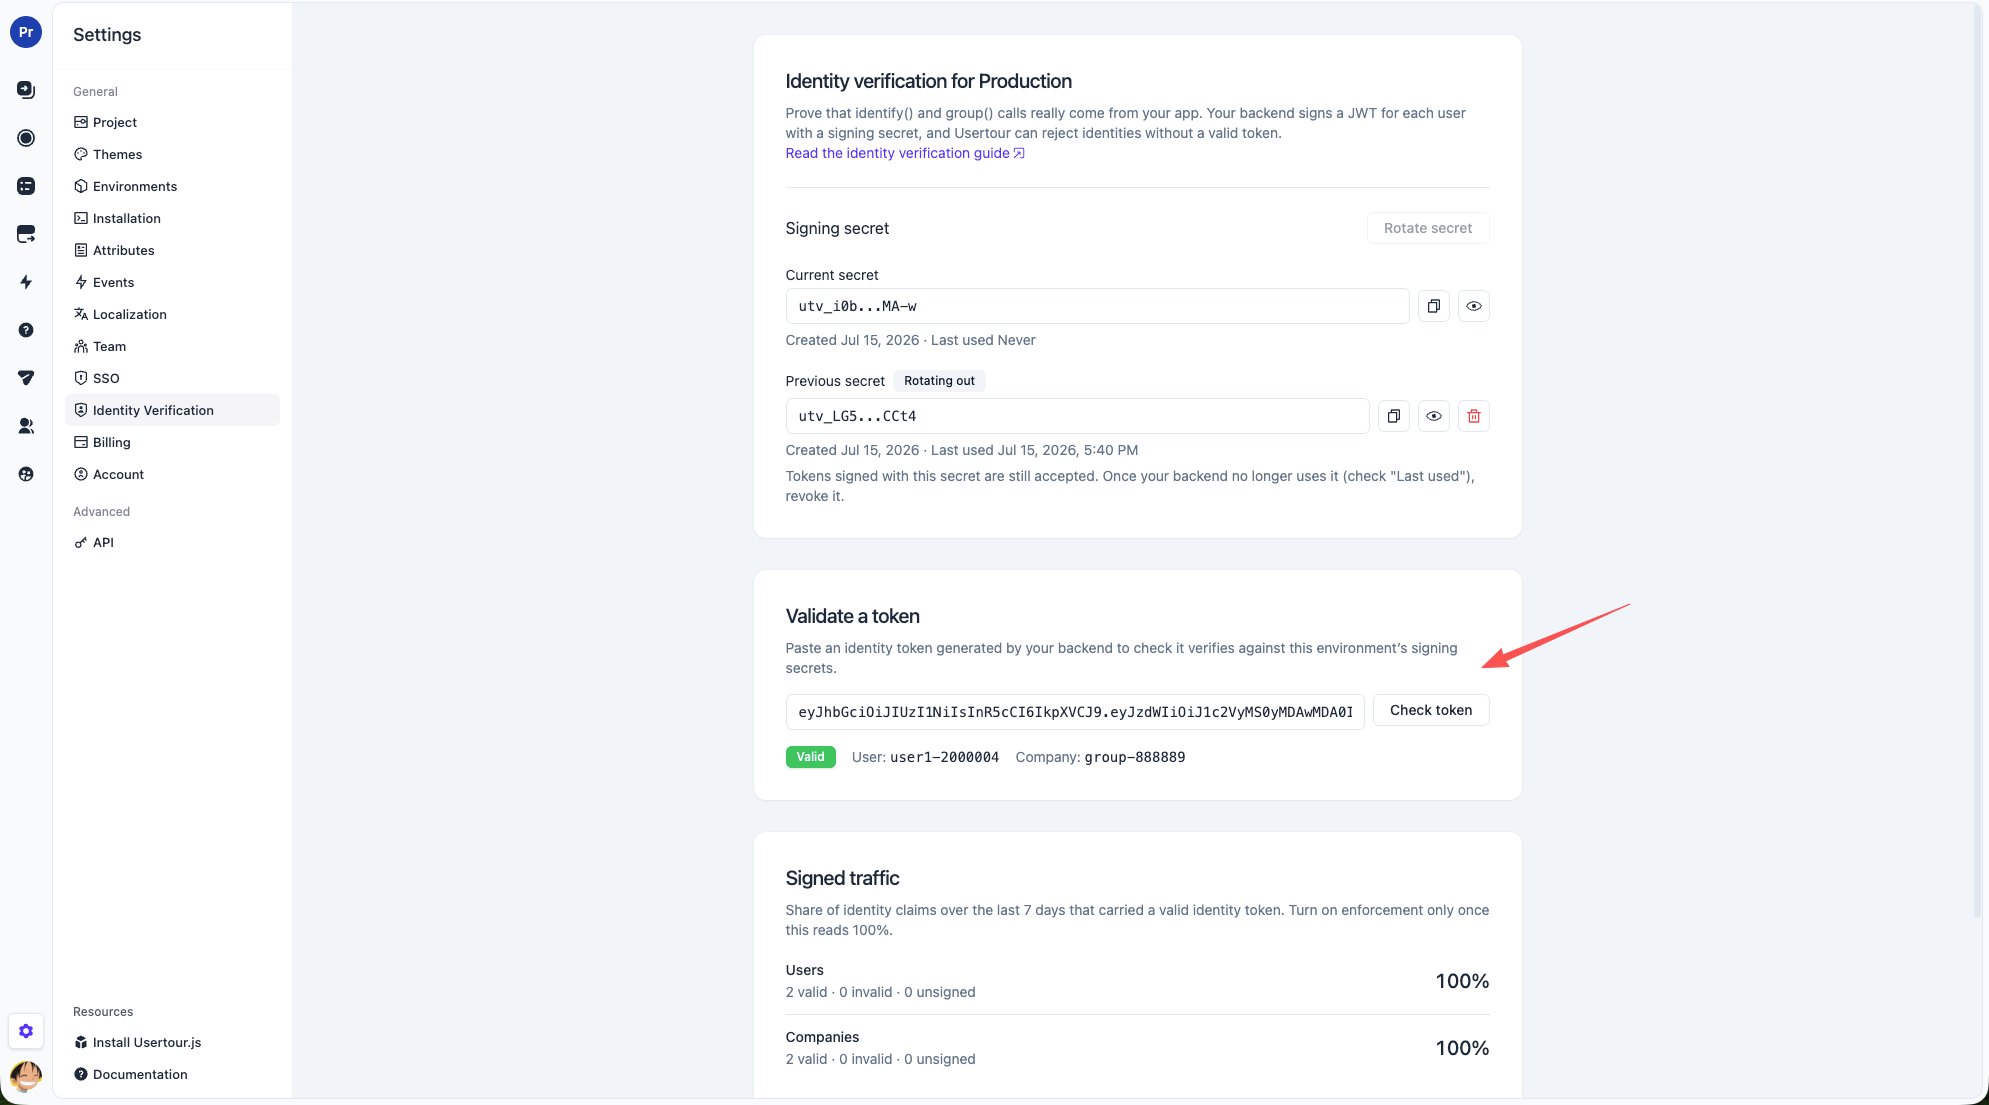The image size is (1989, 1105).
Task: Open Themes settings
Action: (172, 154)
